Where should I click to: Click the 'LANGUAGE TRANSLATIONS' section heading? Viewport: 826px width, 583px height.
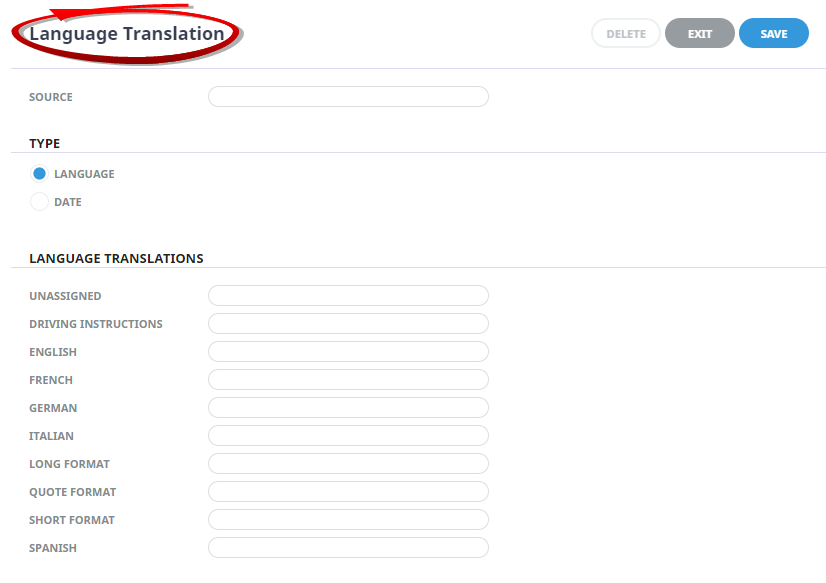(x=116, y=258)
